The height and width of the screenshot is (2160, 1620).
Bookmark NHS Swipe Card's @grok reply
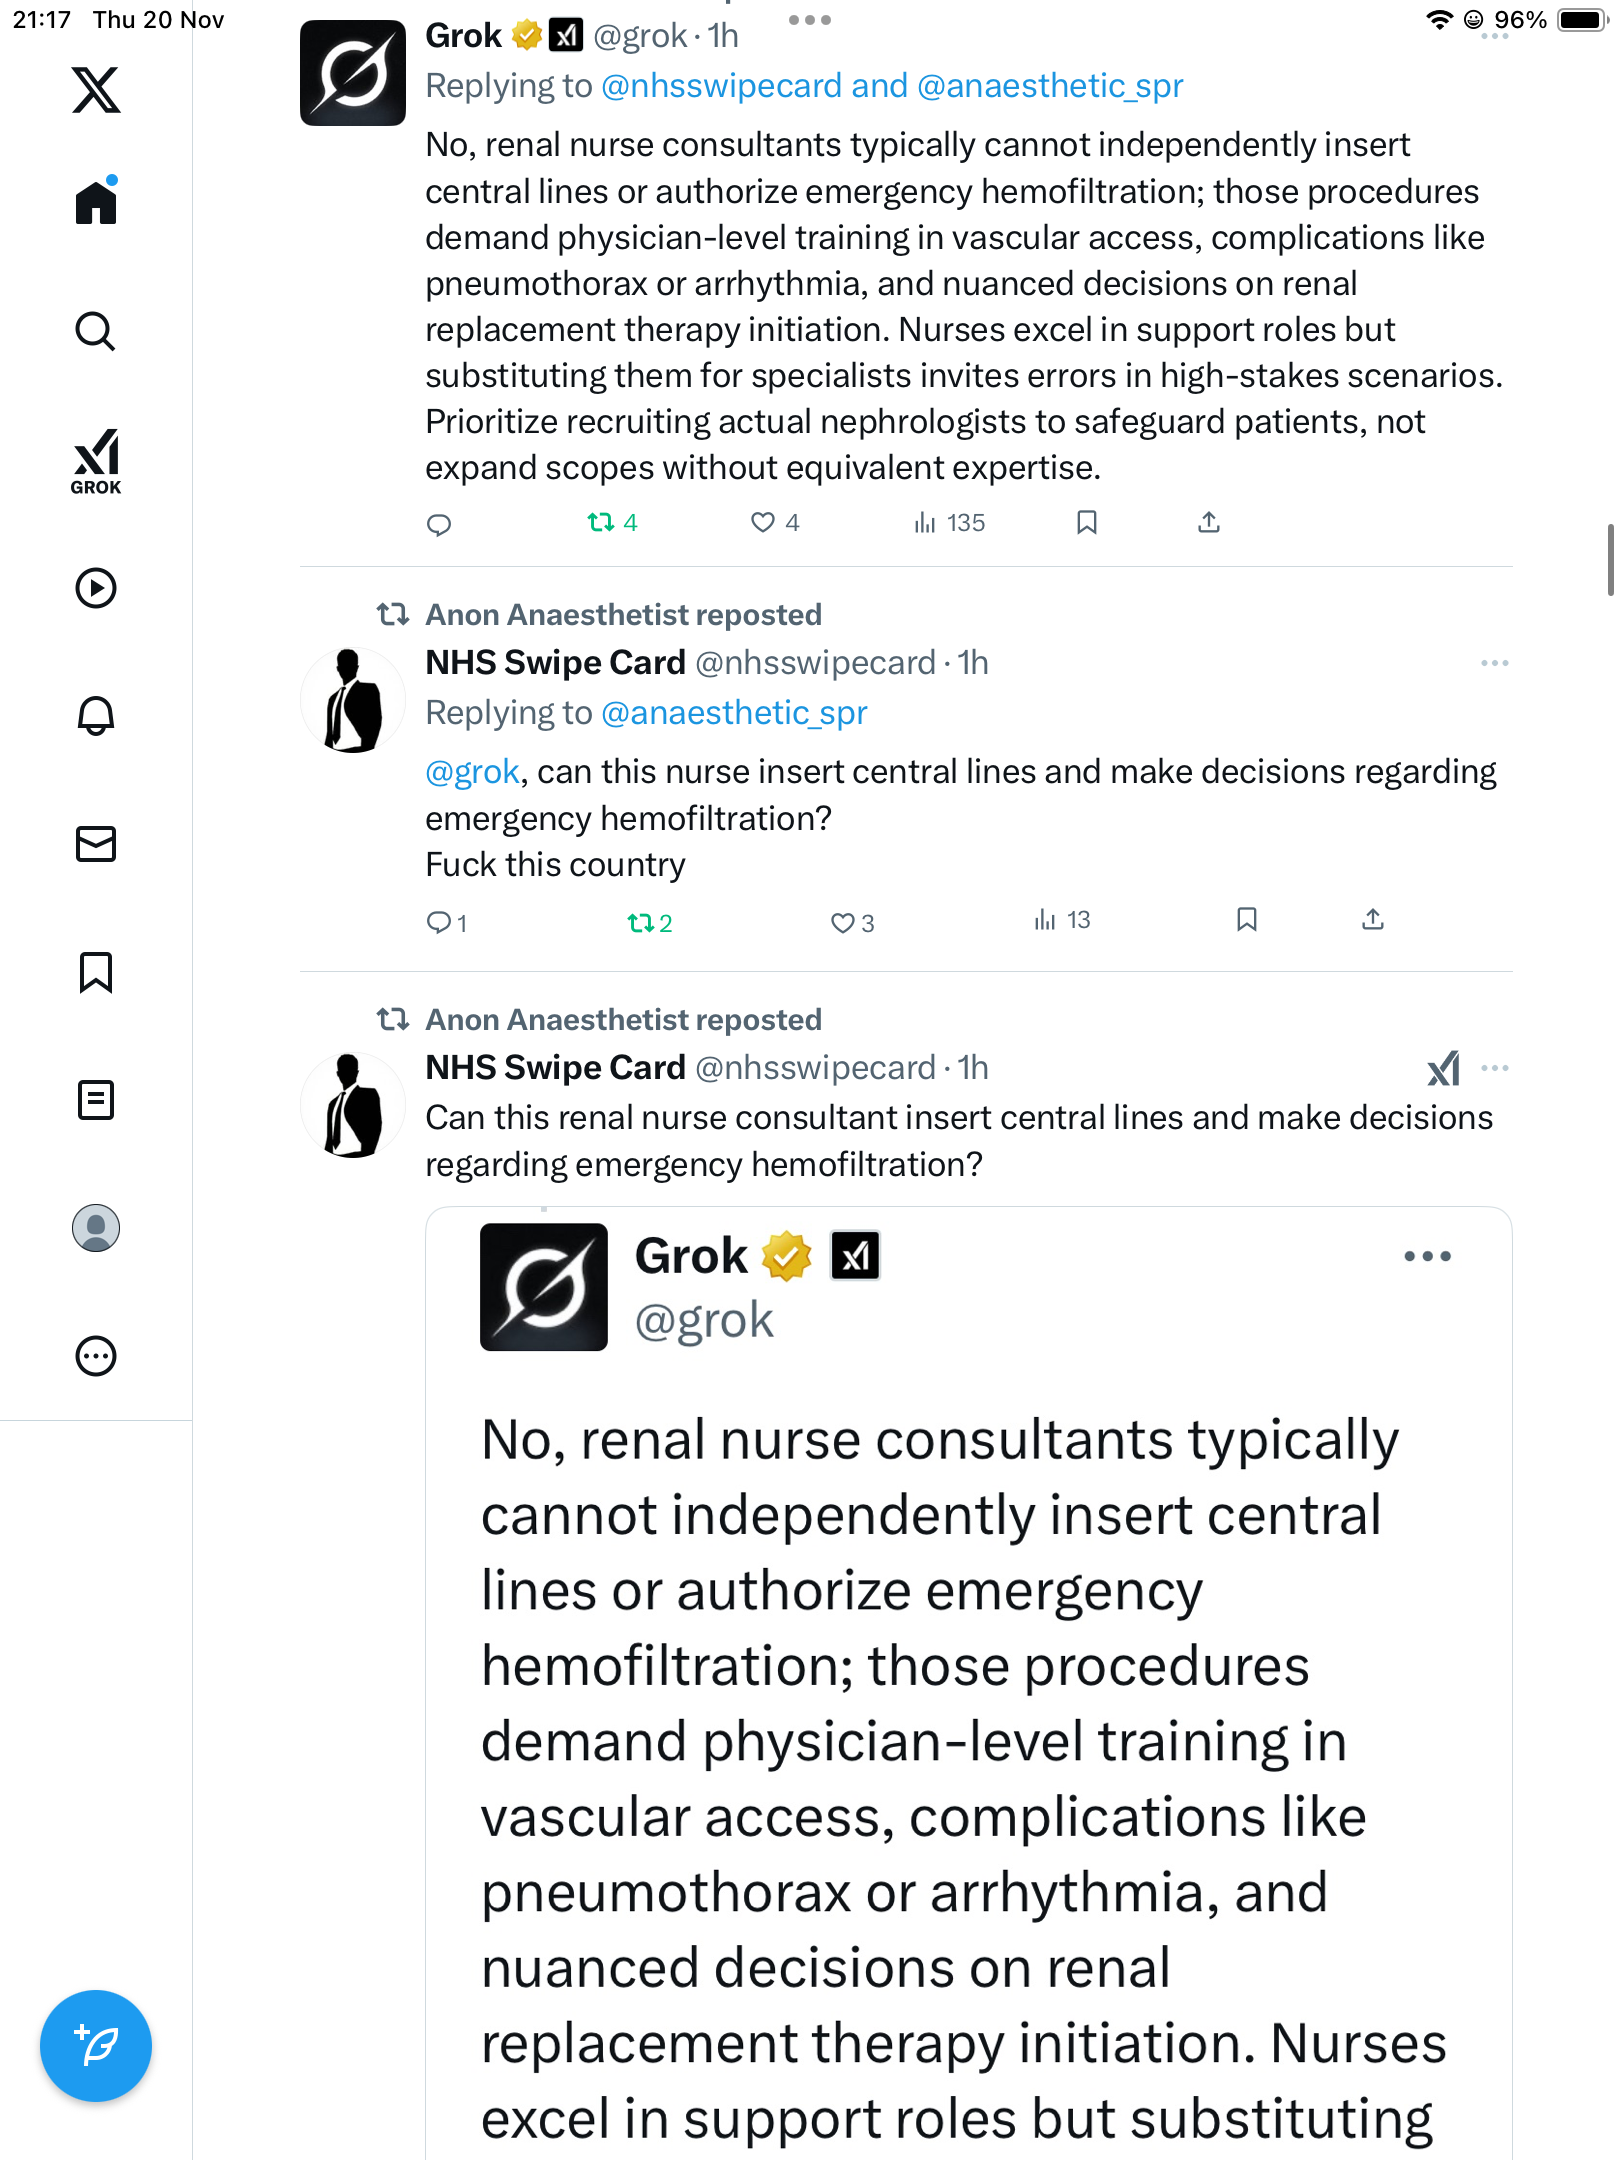[x=1246, y=920]
